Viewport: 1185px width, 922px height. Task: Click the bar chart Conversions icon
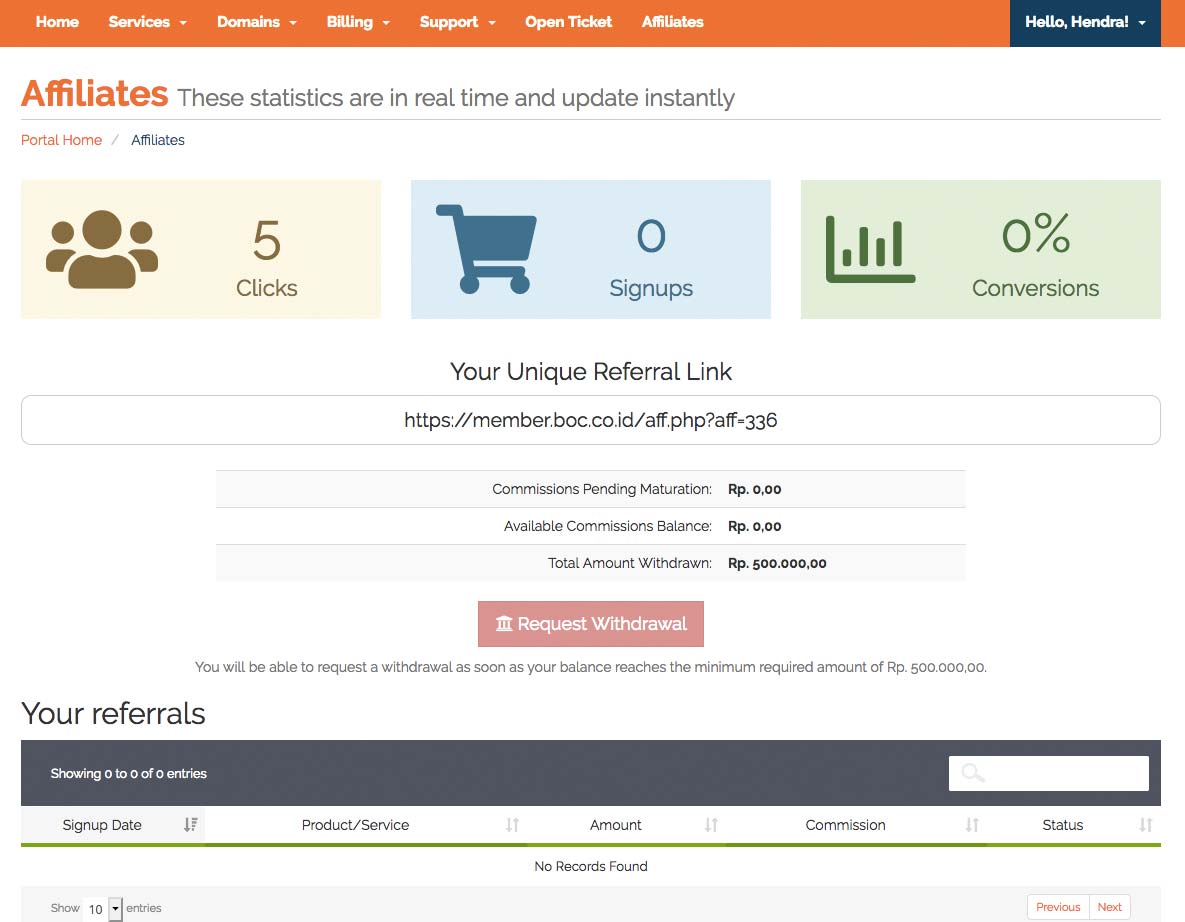(x=870, y=249)
